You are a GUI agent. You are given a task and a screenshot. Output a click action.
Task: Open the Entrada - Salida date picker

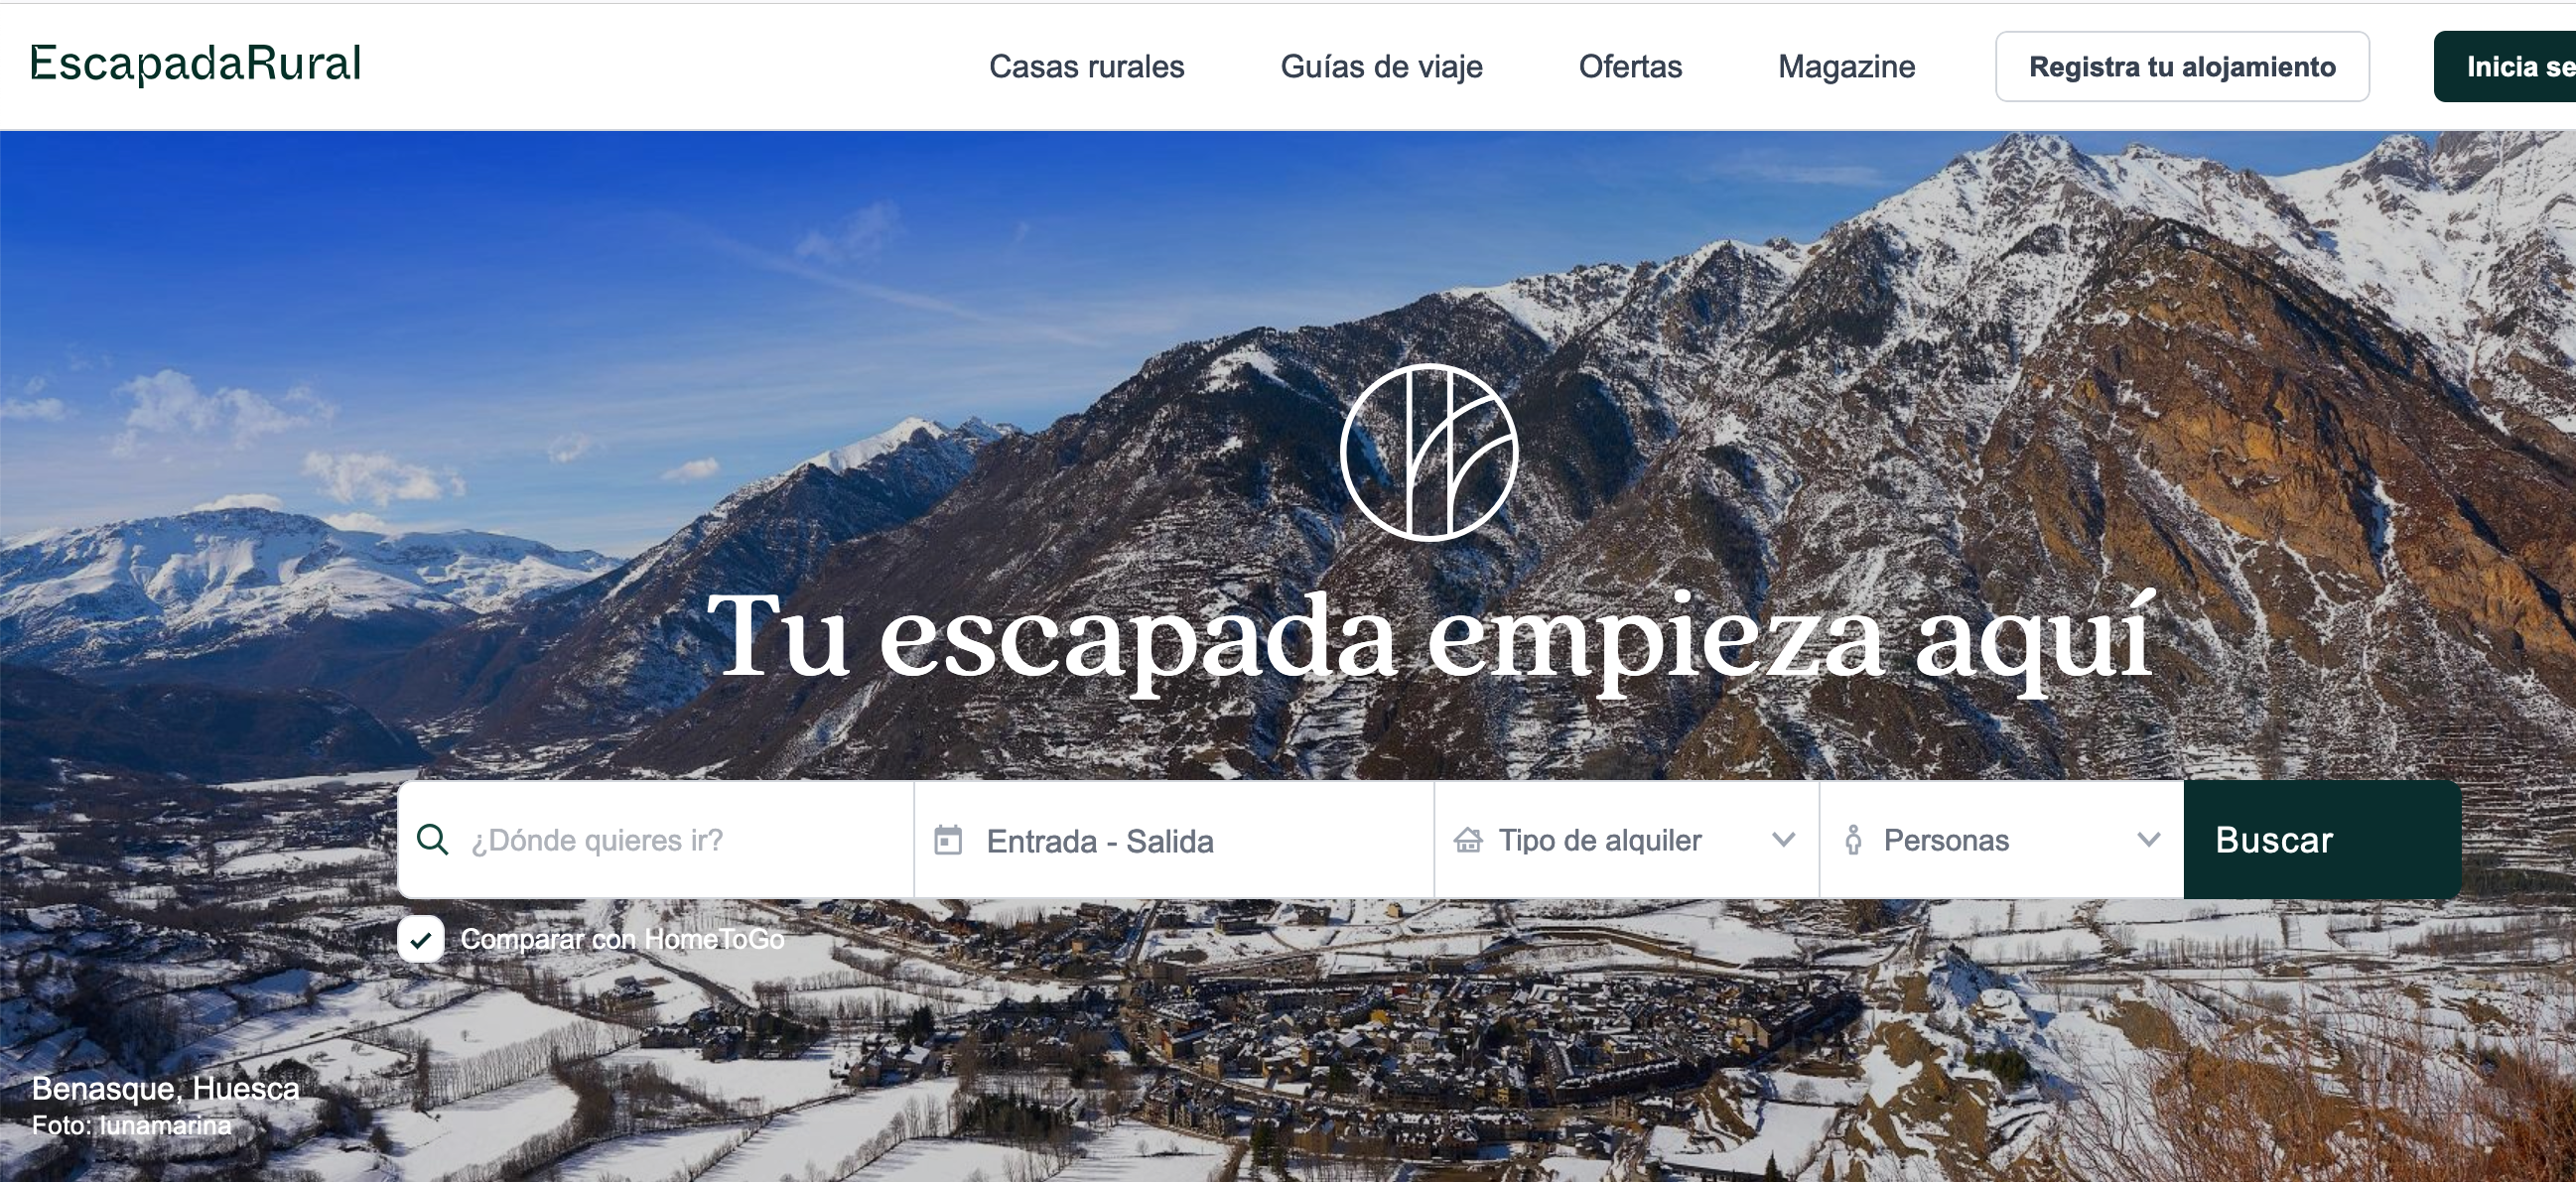[1174, 840]
